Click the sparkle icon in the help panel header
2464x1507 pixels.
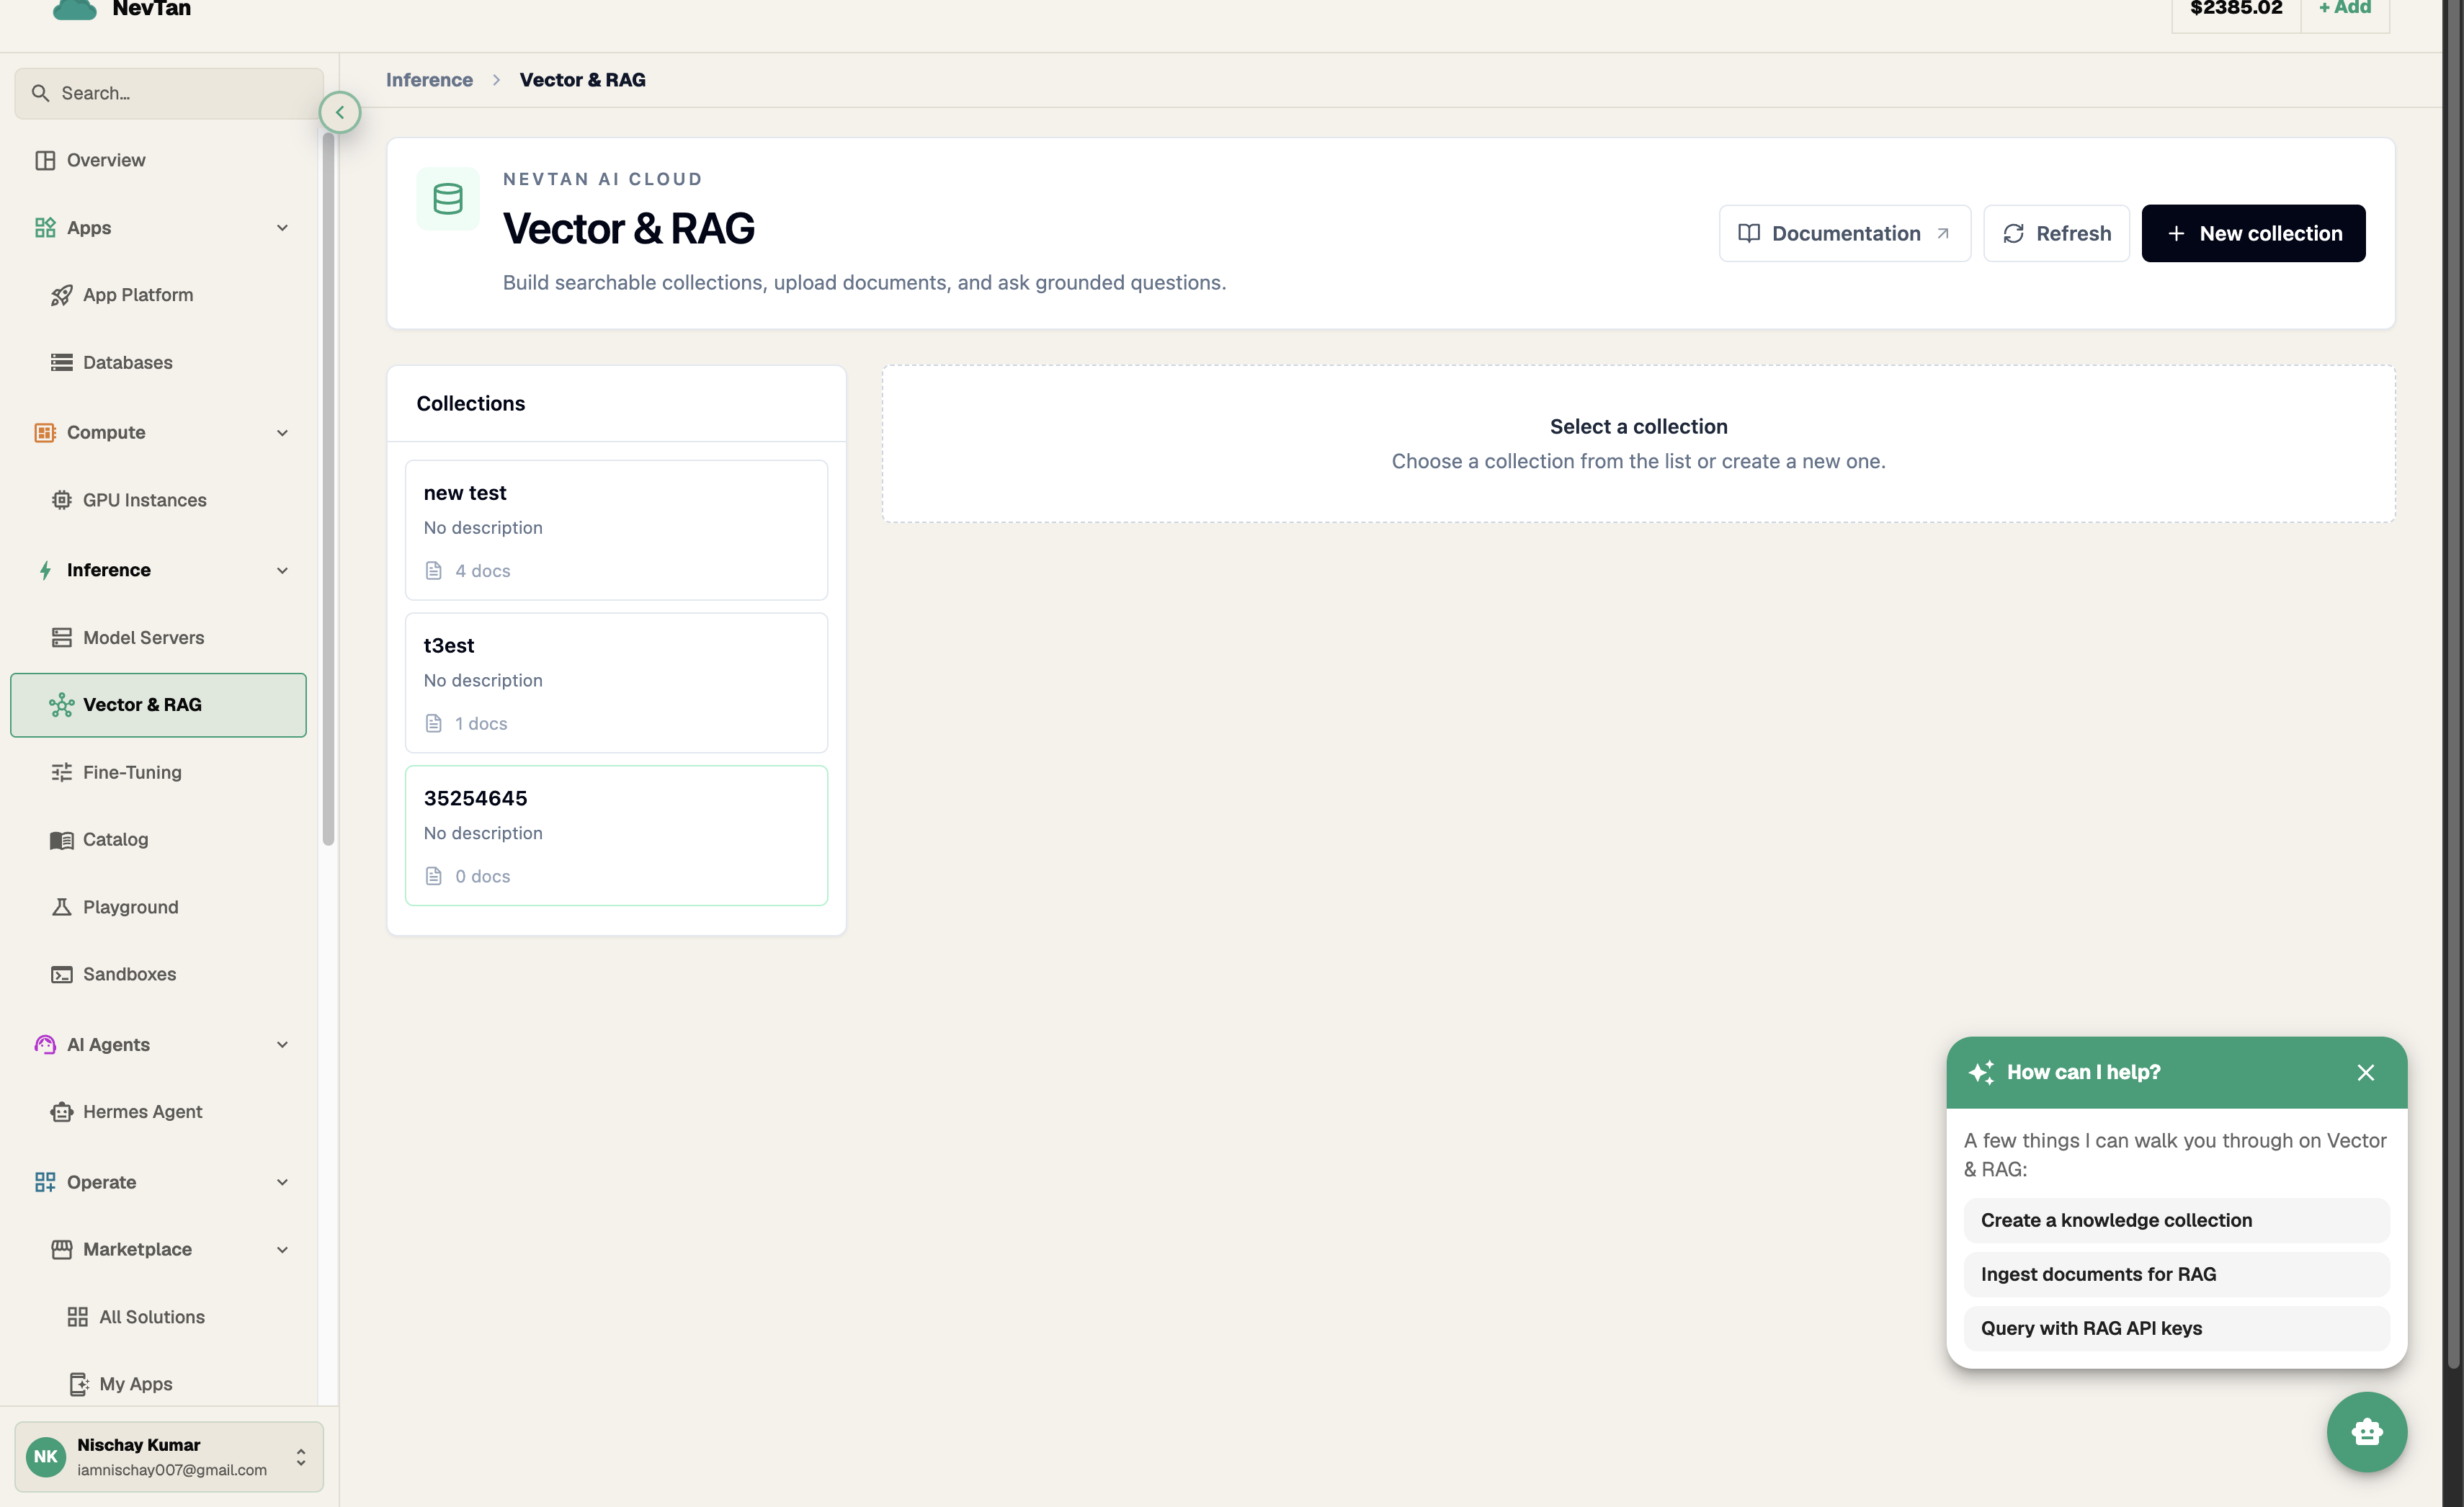pyautogui.click(x=1981, y=1072)
